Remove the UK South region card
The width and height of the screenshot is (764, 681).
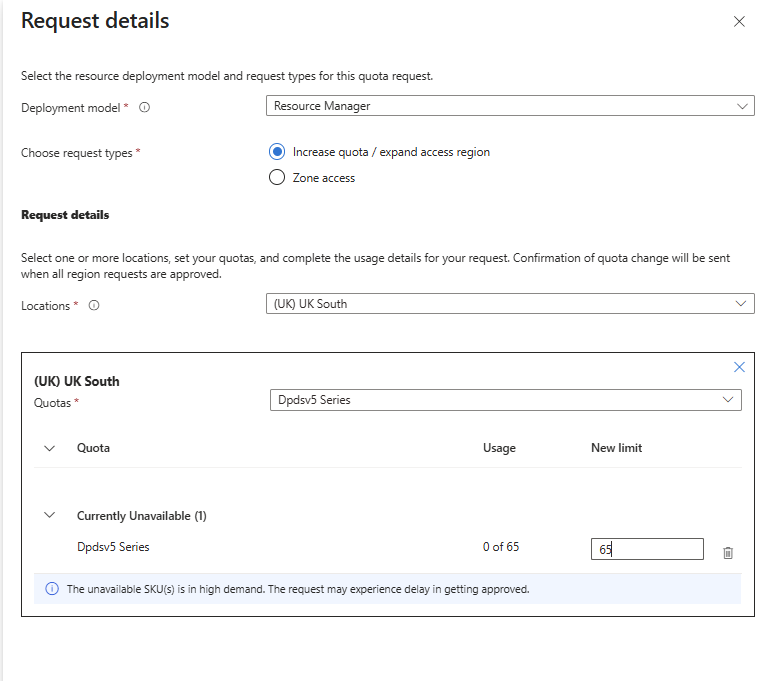pyautogui.click(x=739, y=367)
